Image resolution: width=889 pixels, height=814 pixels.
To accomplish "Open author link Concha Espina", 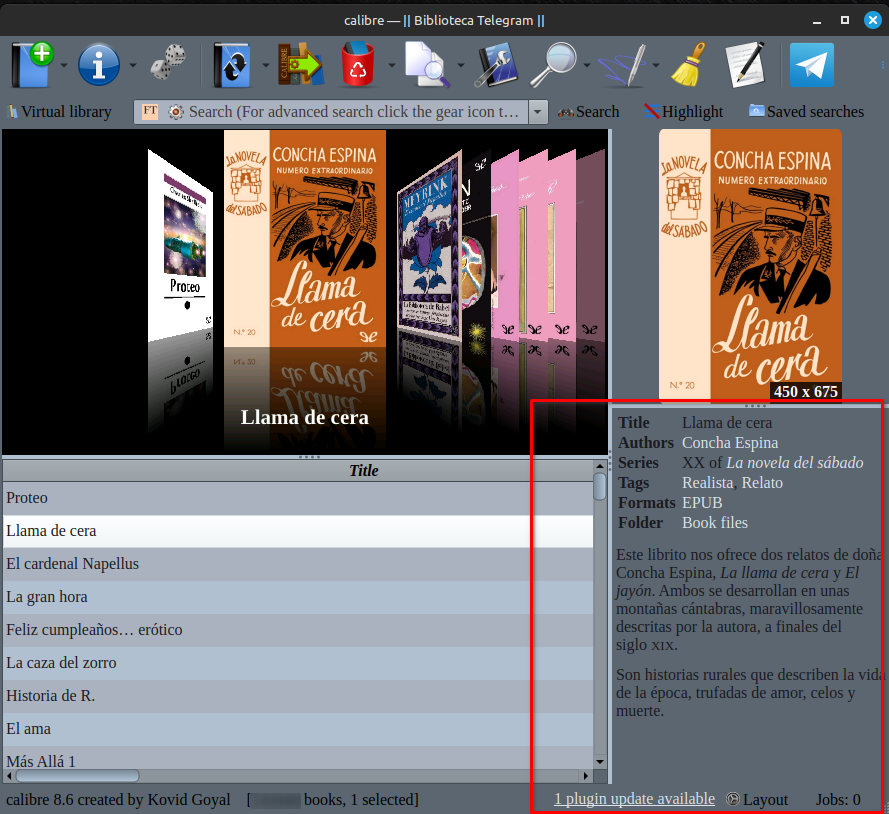I will [x=730, y=443].
